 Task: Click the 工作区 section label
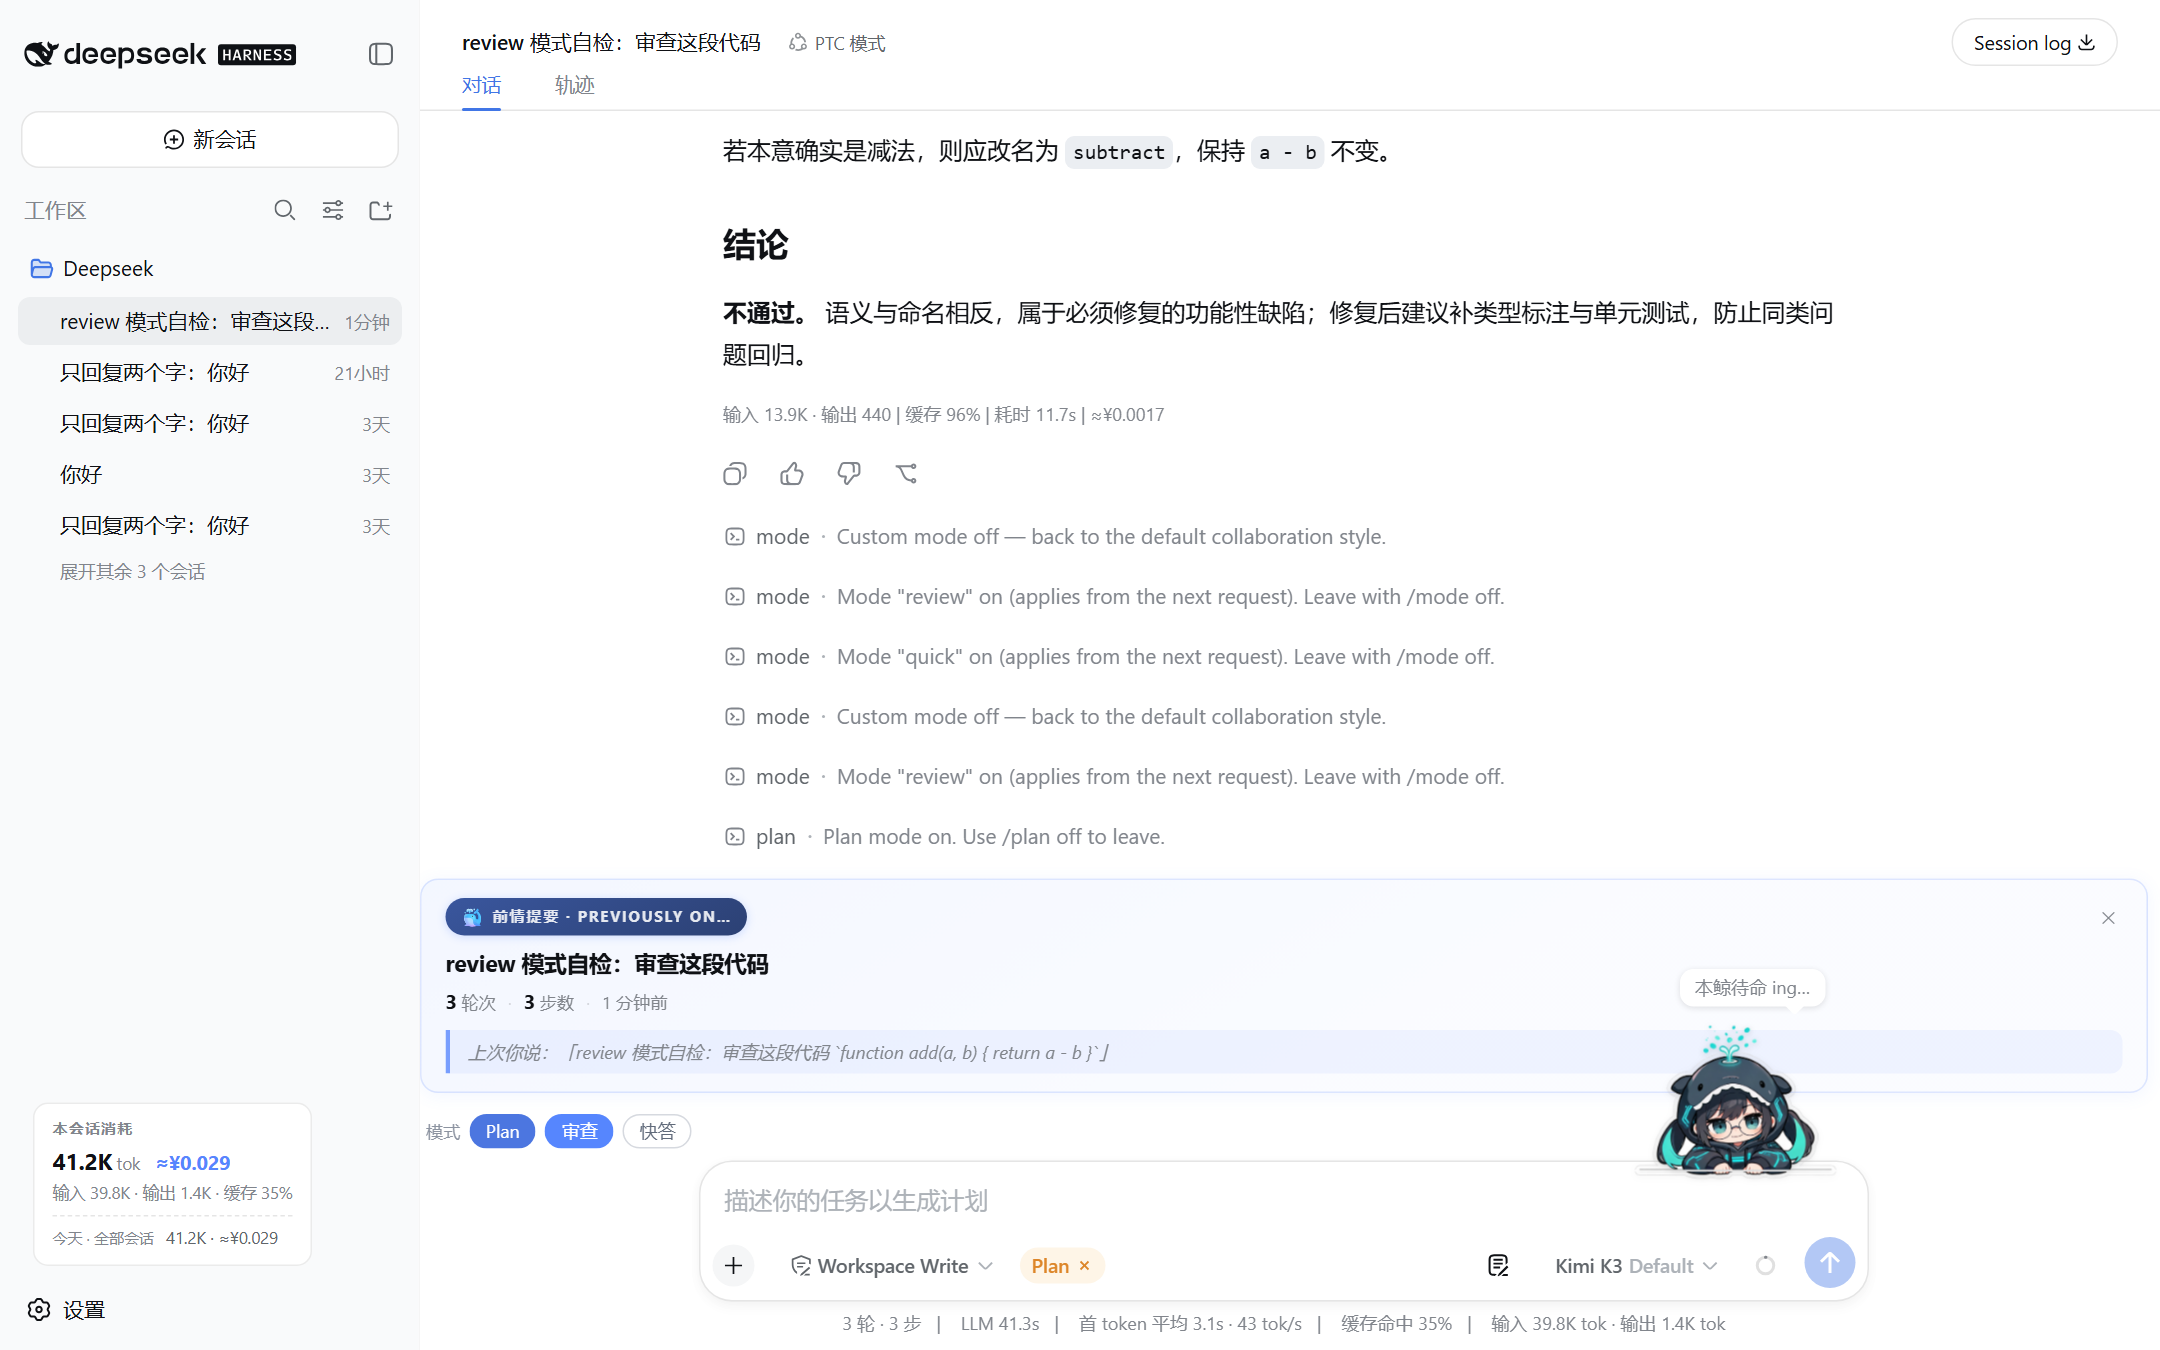click(55, 211)
